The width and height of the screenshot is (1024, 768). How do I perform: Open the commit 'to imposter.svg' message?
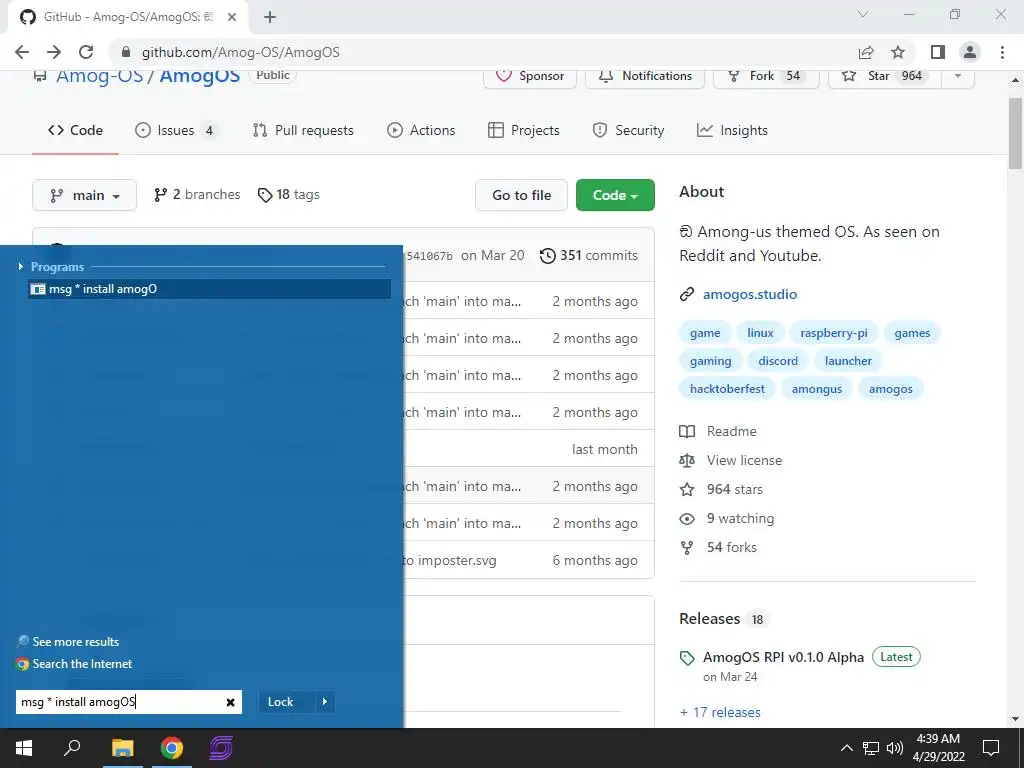[x=449, y=561]
